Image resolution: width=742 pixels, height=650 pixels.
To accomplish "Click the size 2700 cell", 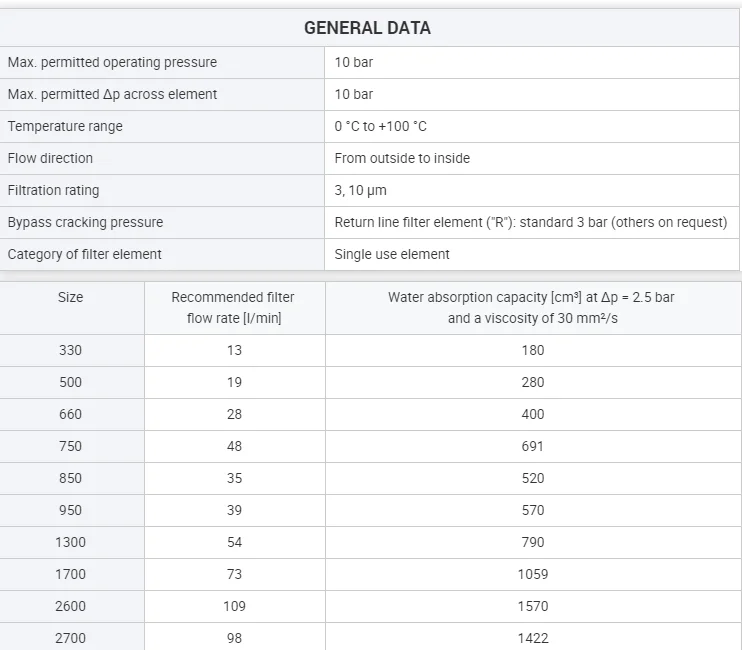I will pos(71,638).
